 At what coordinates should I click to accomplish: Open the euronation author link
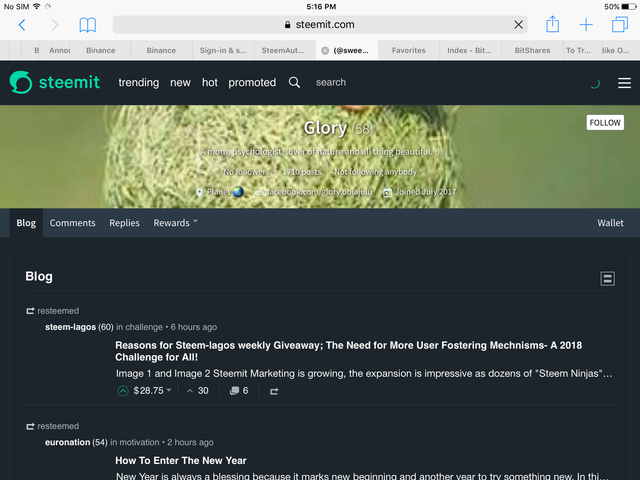coord(67,442)
